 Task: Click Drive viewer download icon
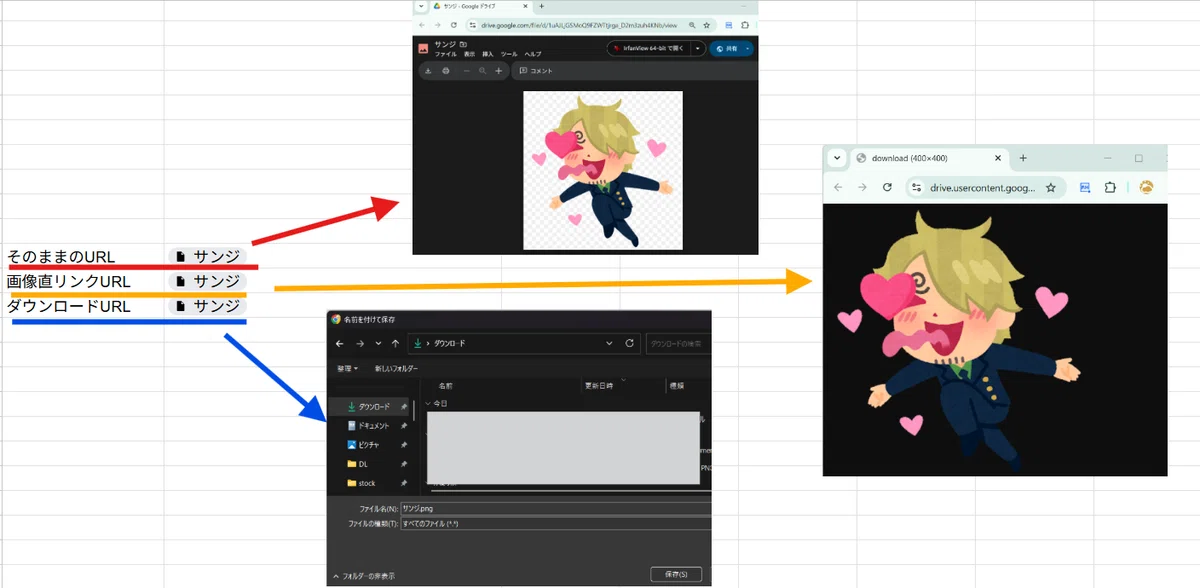click(428, 71)
